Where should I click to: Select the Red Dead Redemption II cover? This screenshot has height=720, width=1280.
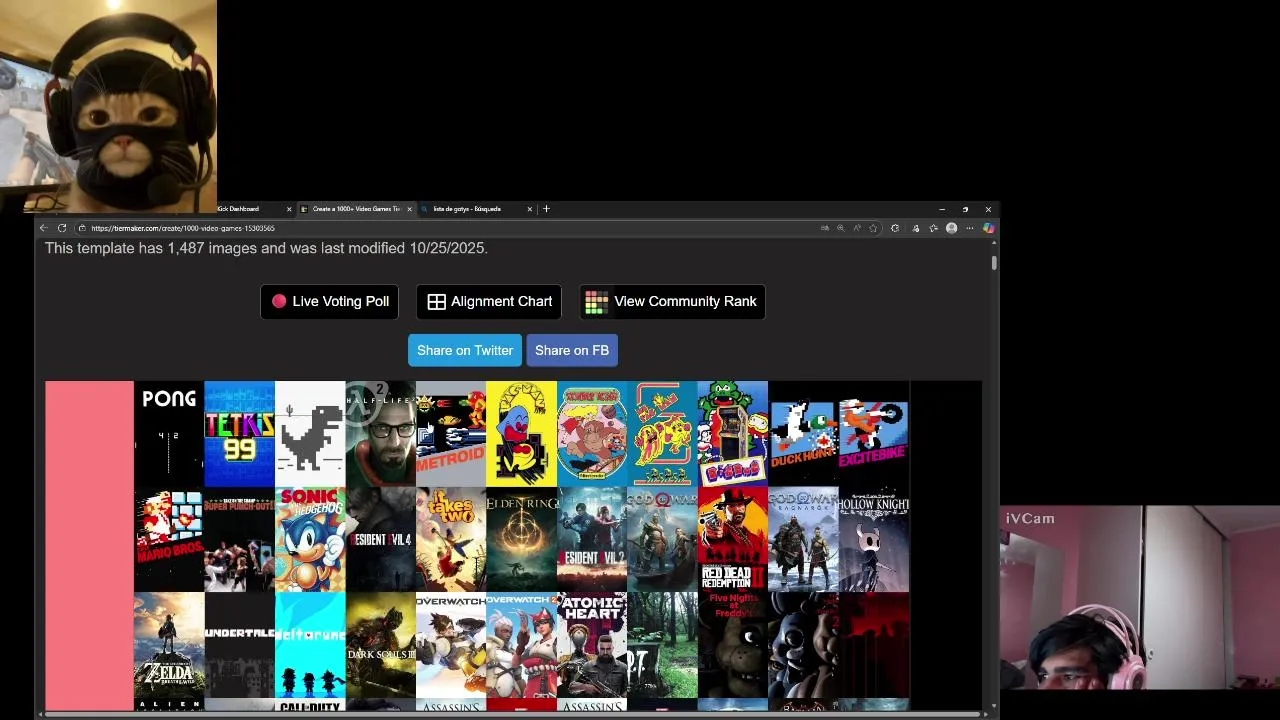point(733,539)
